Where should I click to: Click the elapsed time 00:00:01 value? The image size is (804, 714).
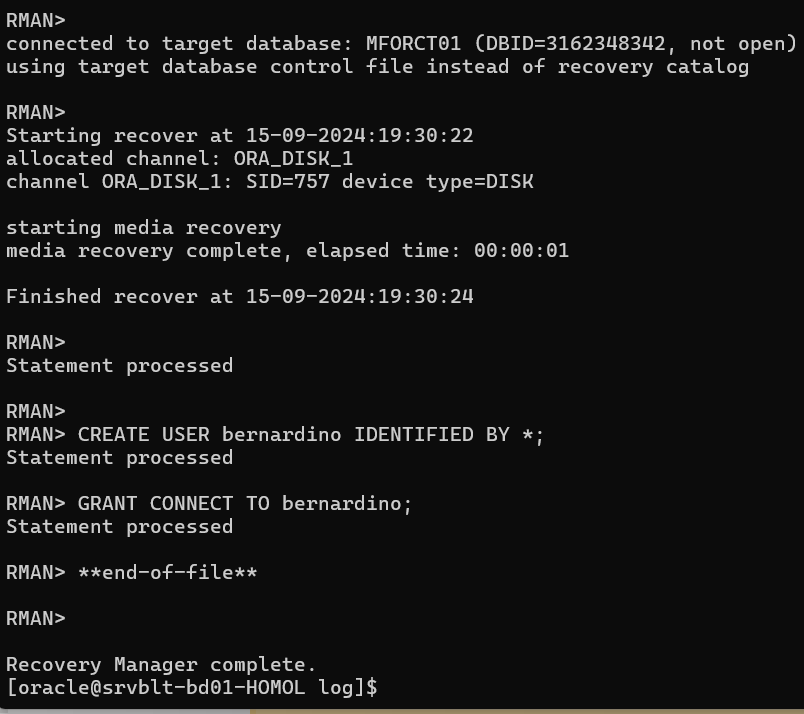click(x=521, y=250)
